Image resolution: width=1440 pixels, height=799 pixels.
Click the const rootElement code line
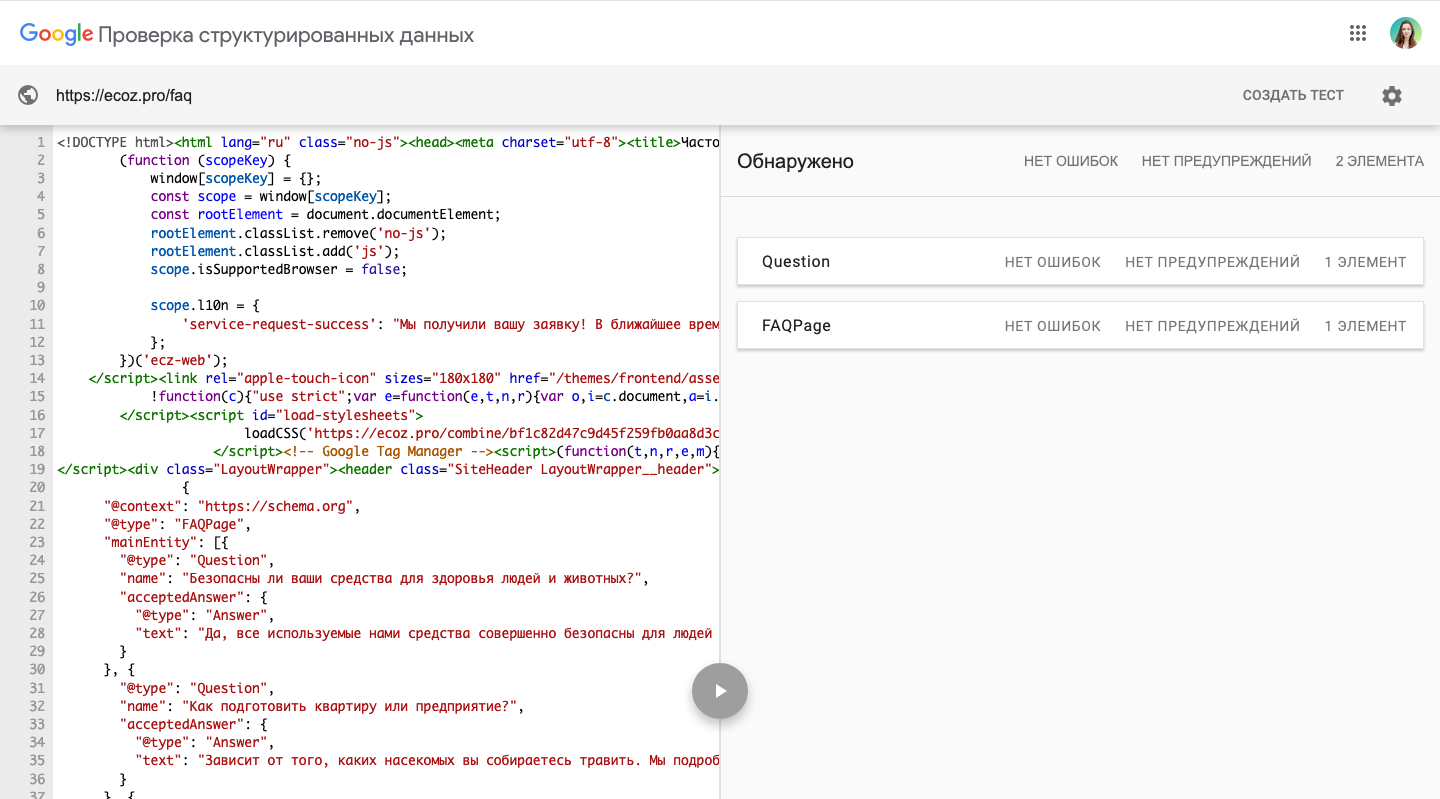point(325,214)
